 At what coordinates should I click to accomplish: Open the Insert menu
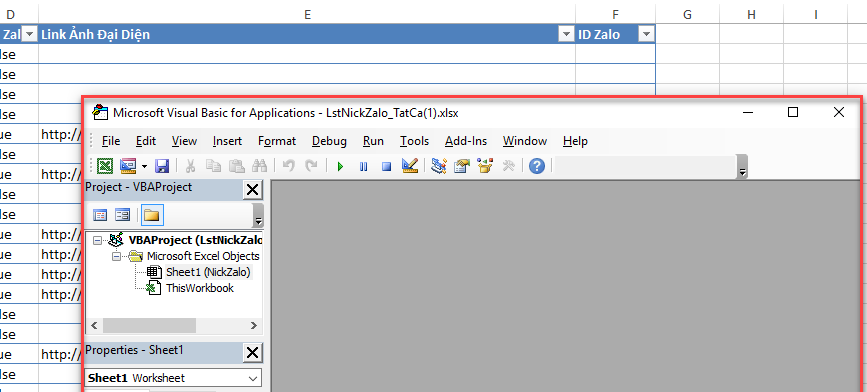[x=227, y=142]
